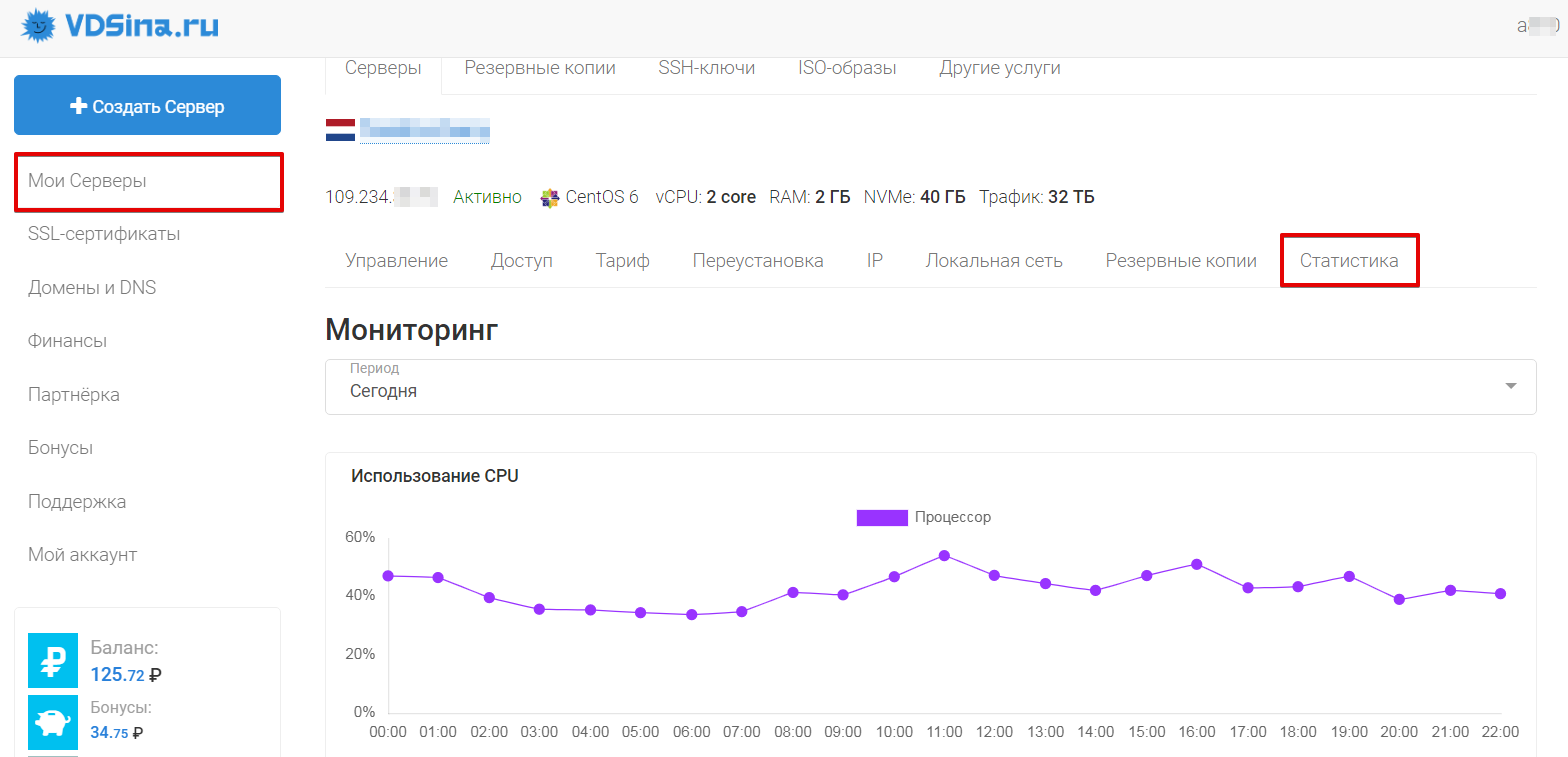Image resolution: width=1568 pixels, height=757 pixels.
Task: Click the Активно status text
Action: tap(487, 198)
